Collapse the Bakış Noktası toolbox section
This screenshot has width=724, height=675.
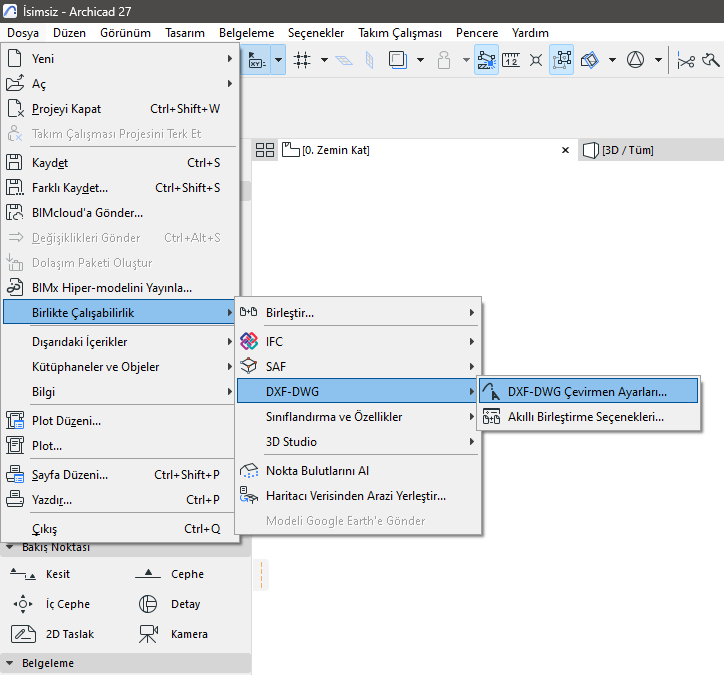coord(9,547)
